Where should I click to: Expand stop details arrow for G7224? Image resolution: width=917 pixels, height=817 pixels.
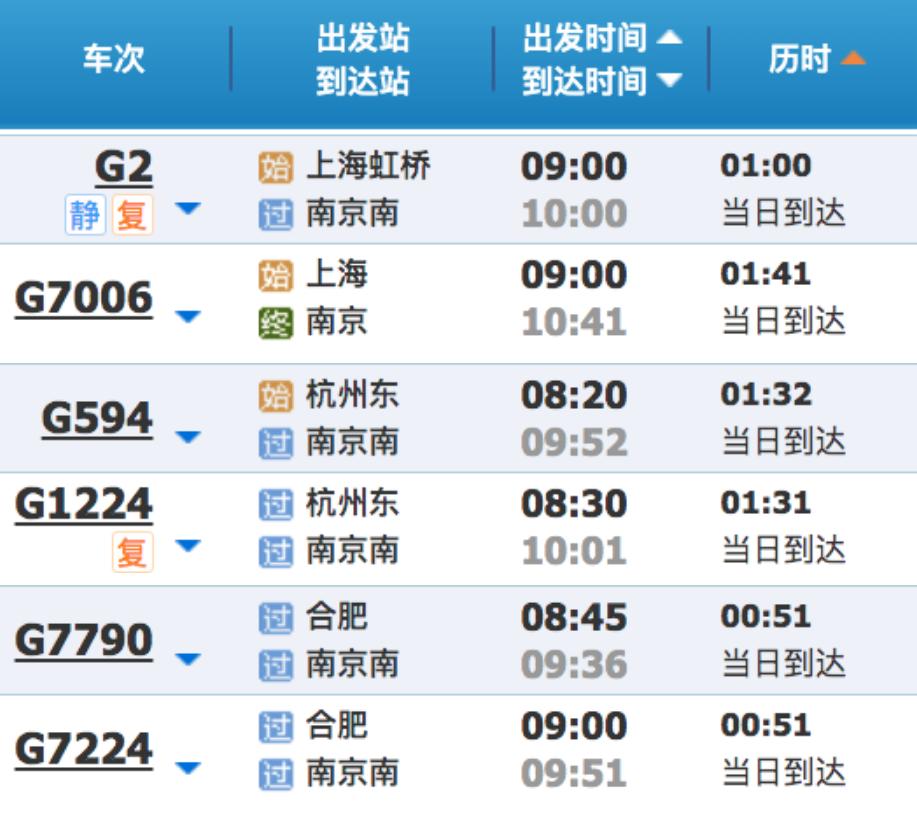[188, 767]
